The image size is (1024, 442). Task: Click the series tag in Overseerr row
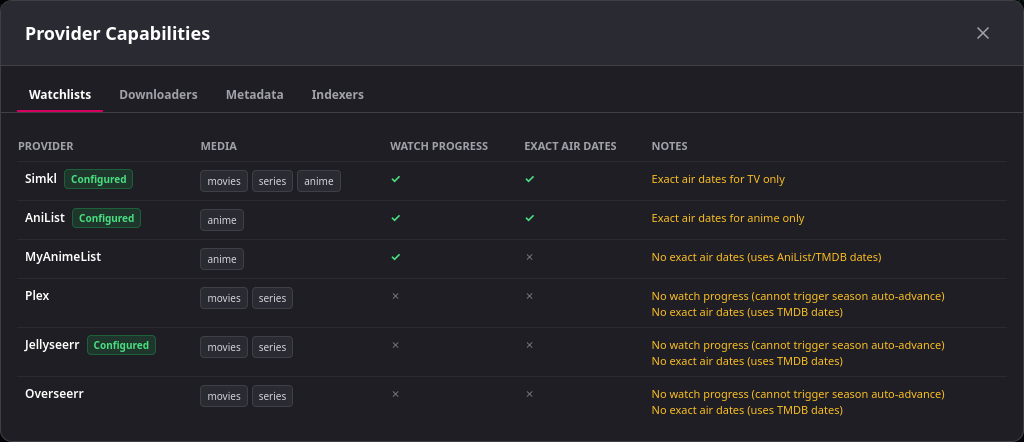(272, 396)
